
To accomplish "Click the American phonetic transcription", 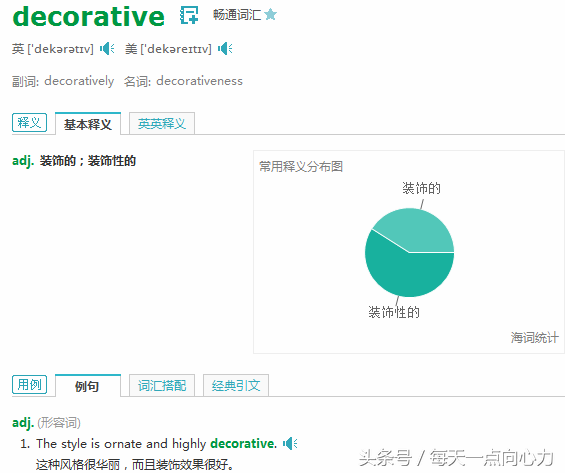I will point(176,49).
